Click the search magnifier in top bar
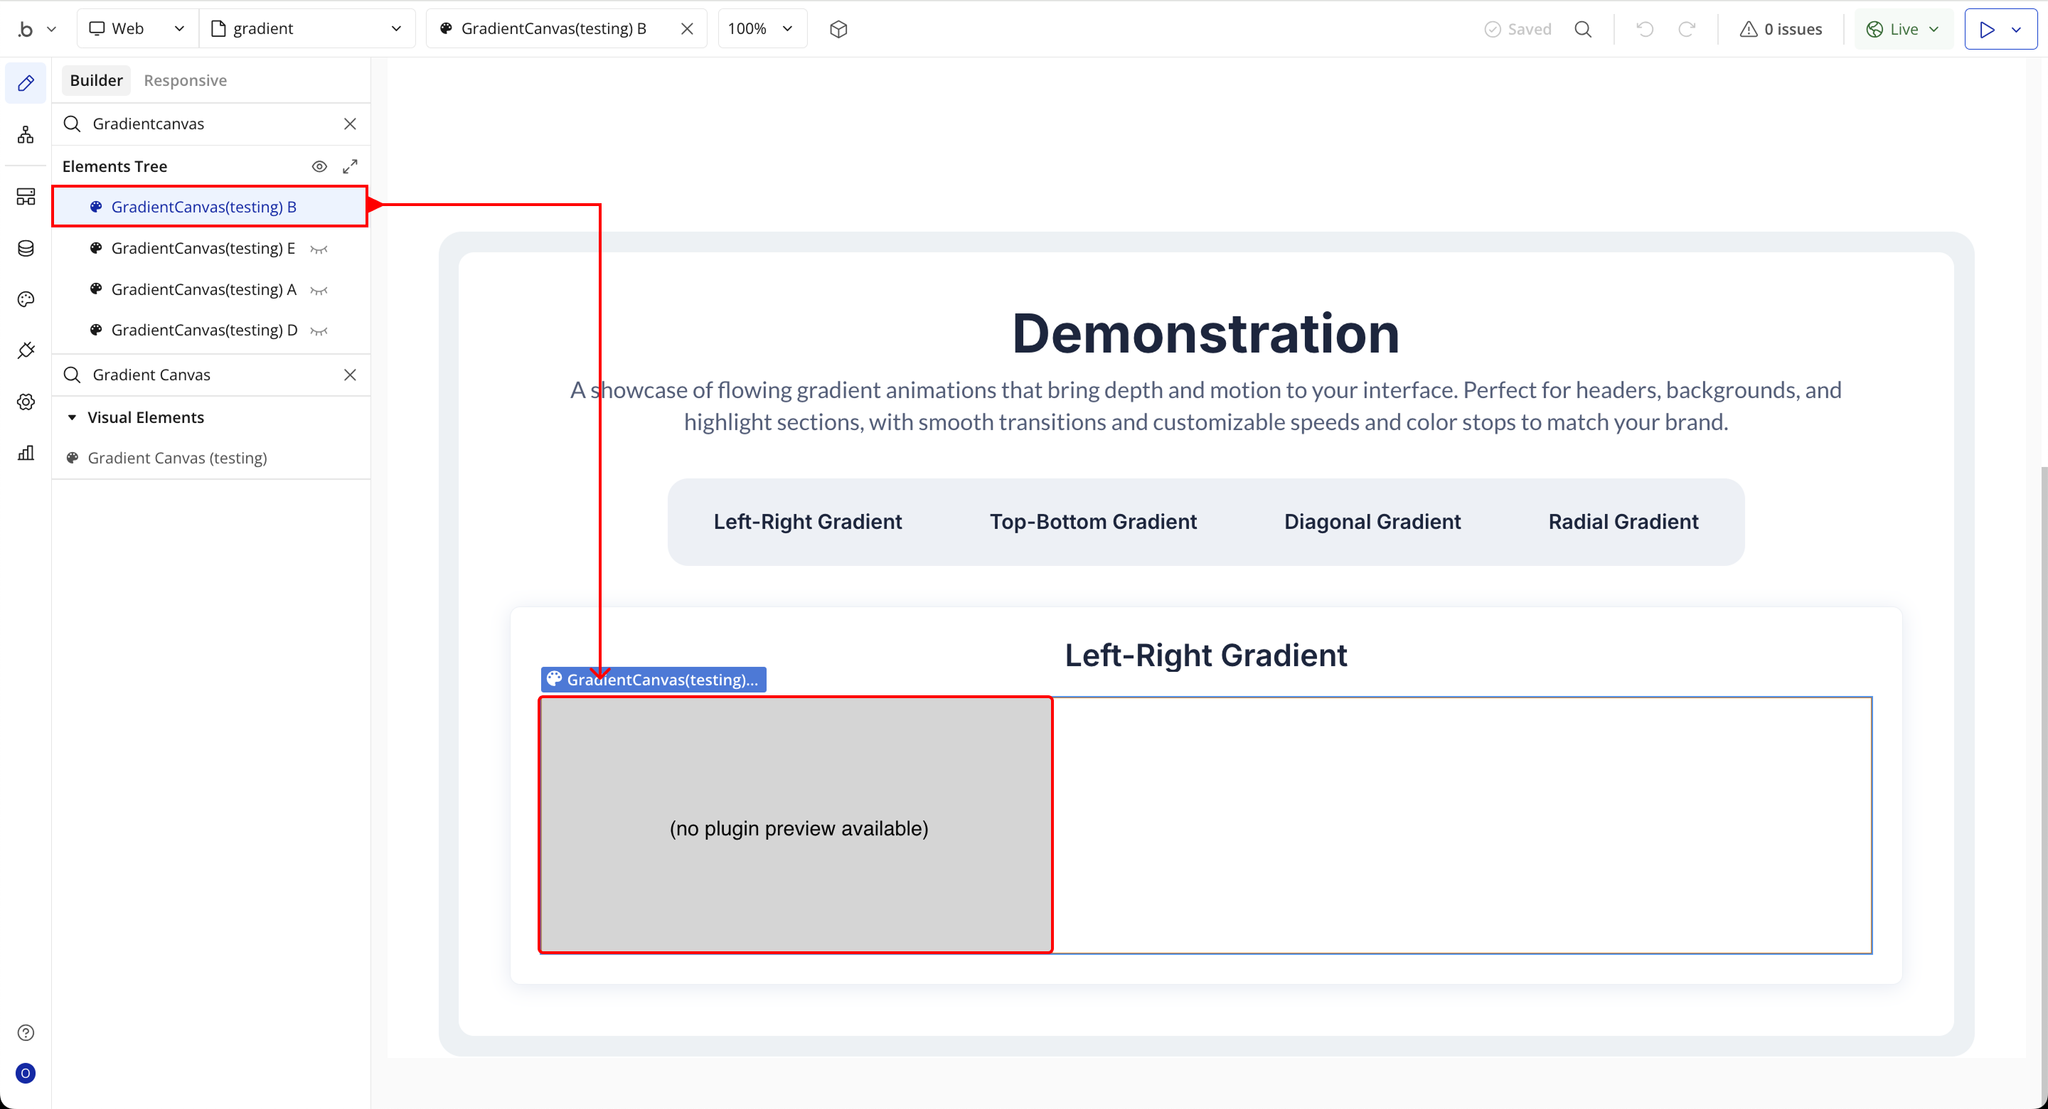 tap(1582, 29)
